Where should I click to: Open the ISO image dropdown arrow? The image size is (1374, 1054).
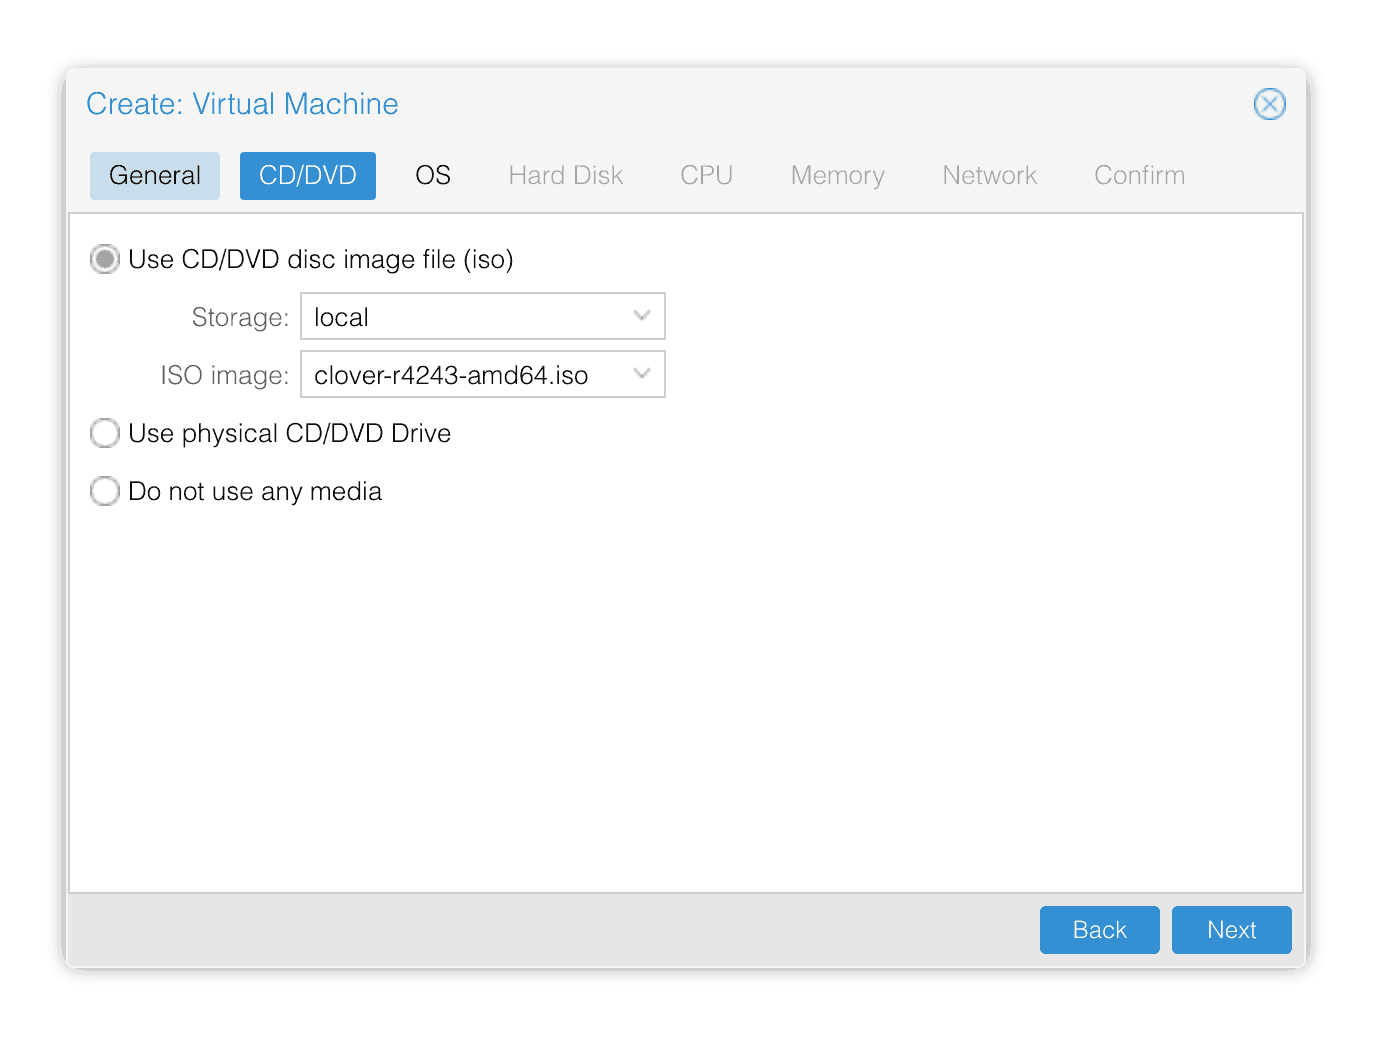(x=642, y=374)
